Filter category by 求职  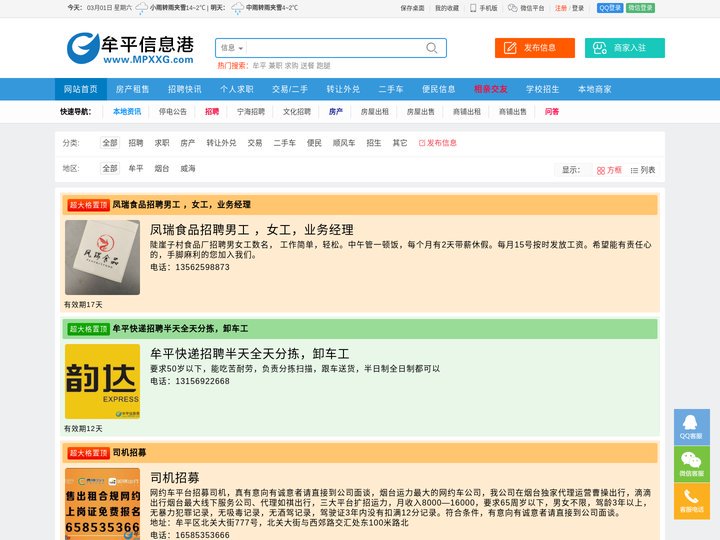point(162,143)
